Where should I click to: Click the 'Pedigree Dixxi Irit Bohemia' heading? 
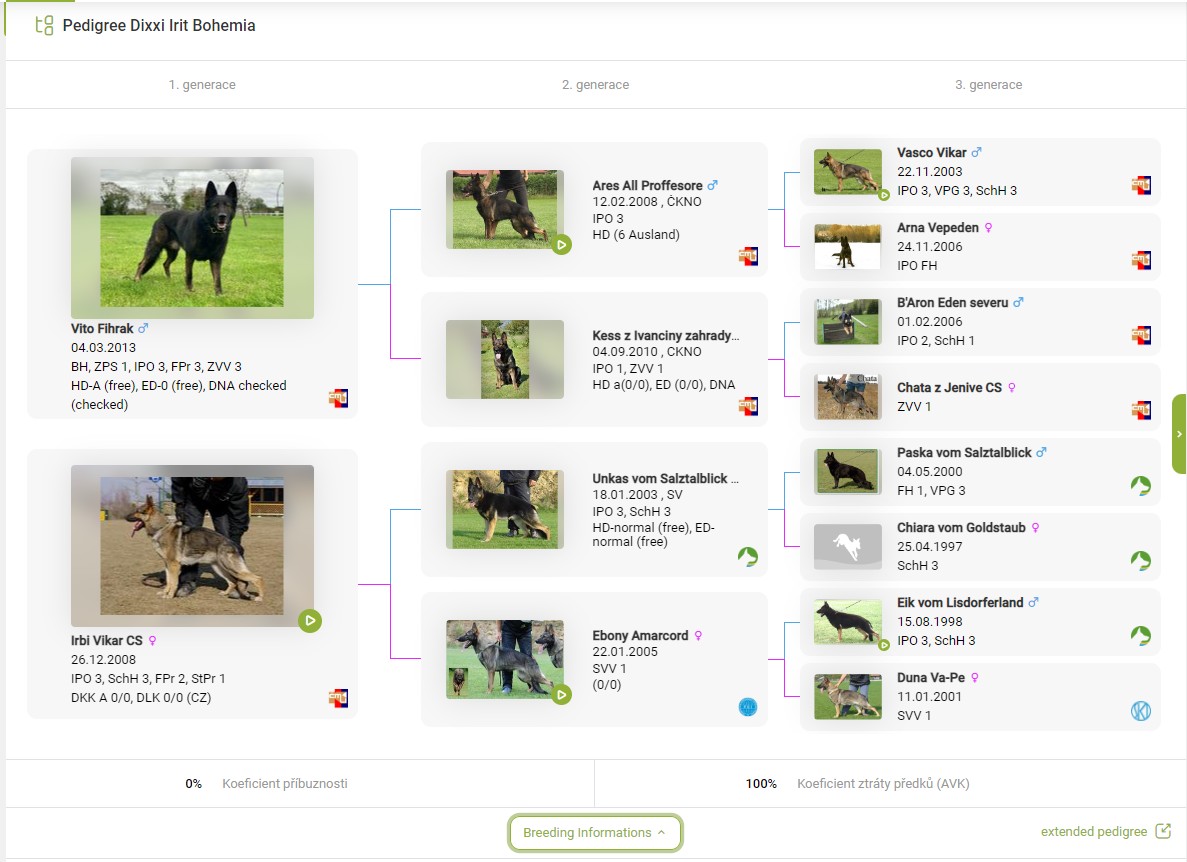(159, 26)
